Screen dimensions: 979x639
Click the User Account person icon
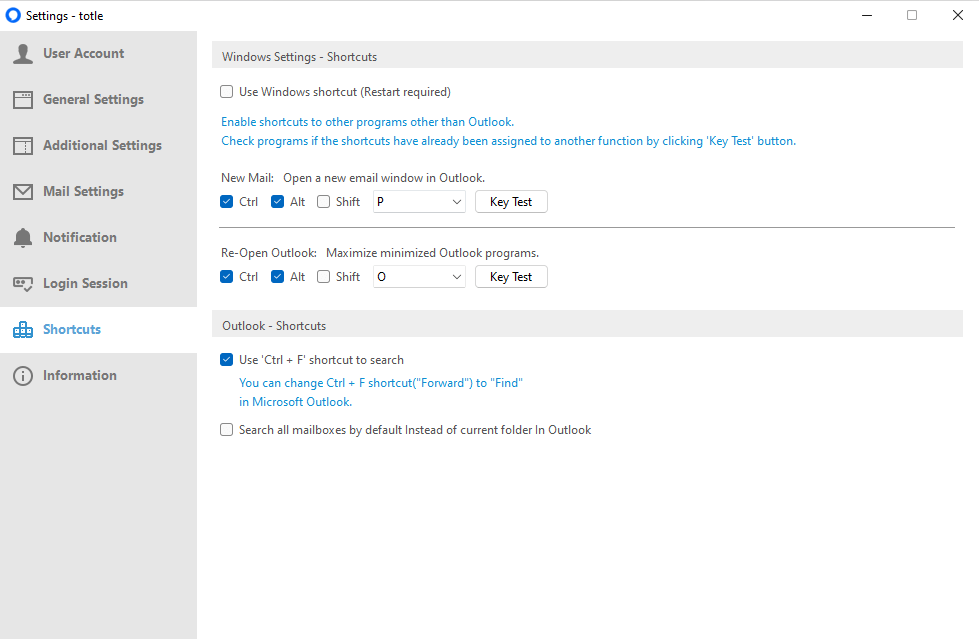point(23,54)
